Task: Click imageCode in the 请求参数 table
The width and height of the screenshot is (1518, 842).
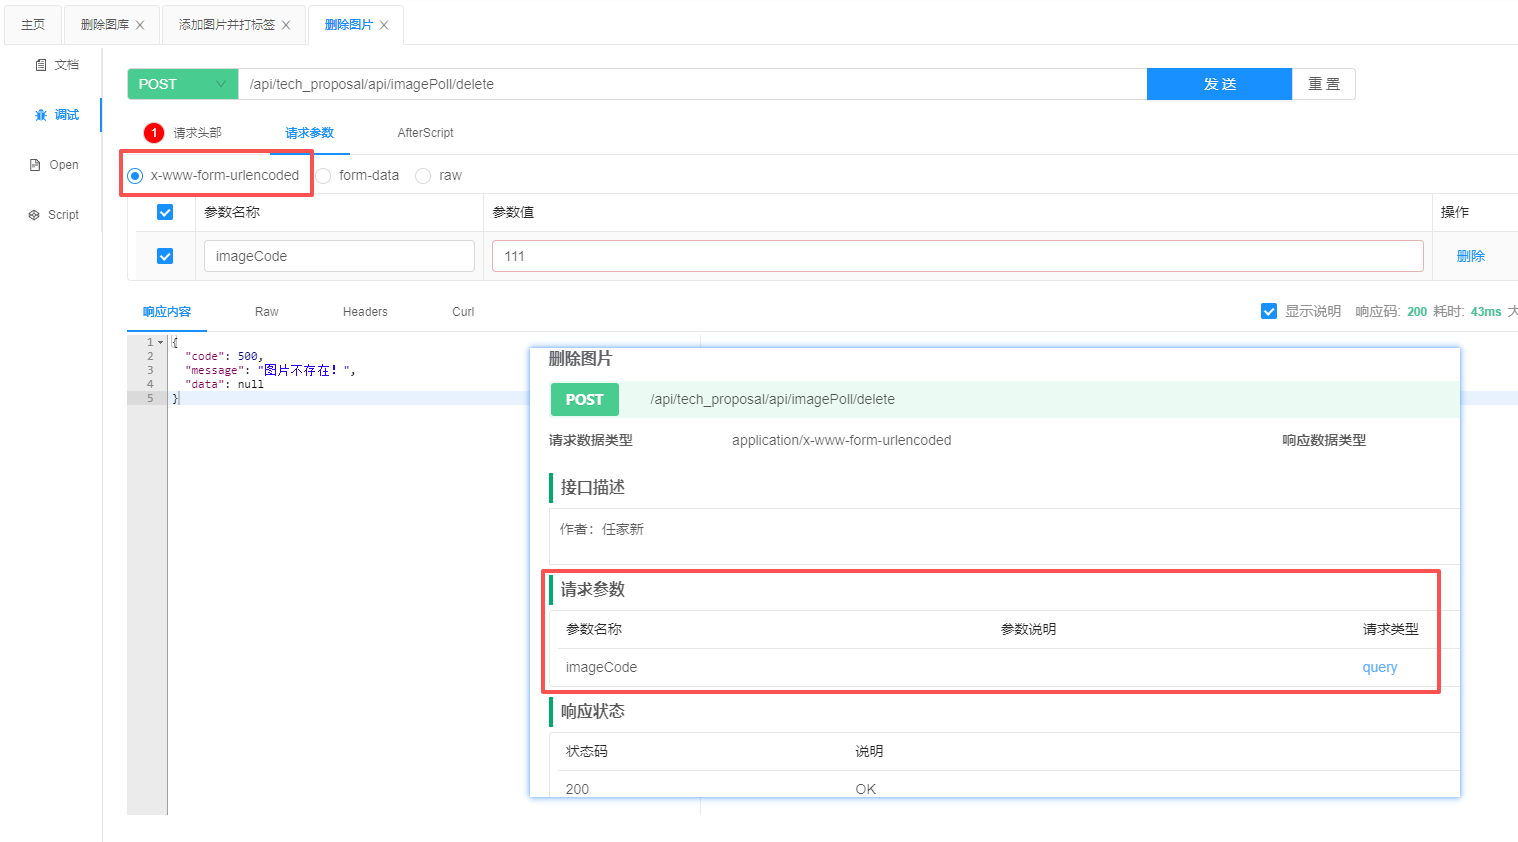Action: [601, 667]
